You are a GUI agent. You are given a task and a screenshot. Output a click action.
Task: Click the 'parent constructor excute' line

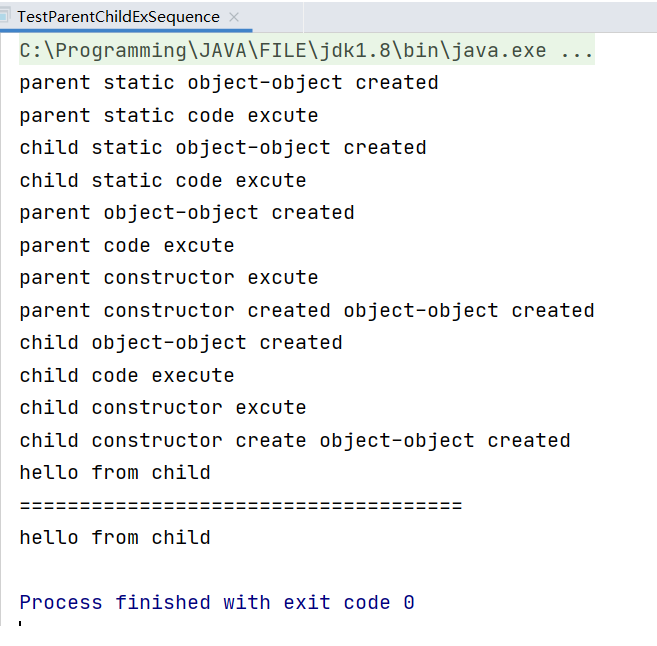[x=168, y=278]
